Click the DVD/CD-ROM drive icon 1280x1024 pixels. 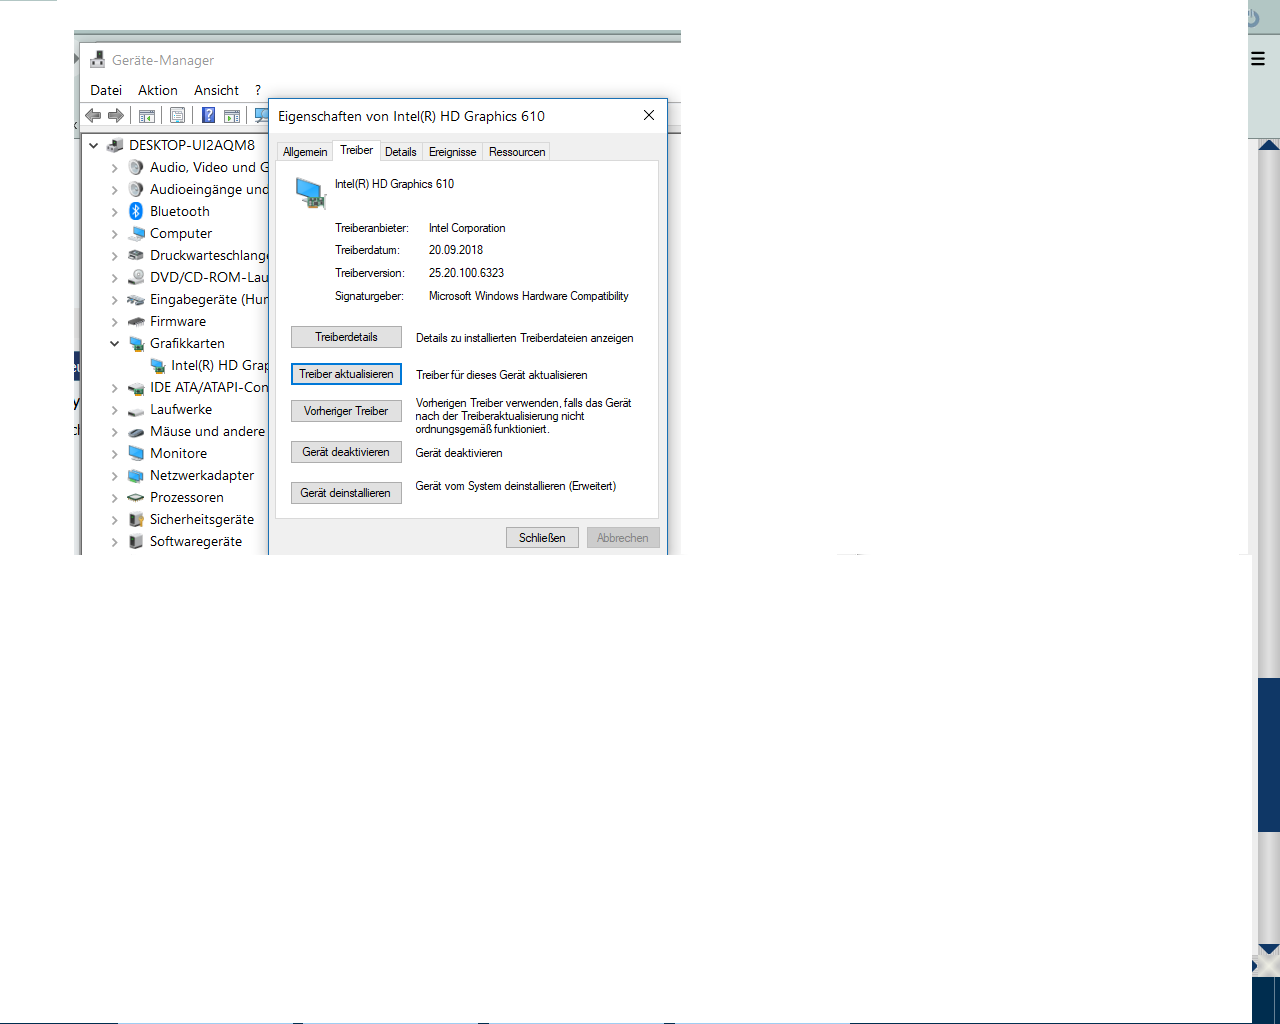[x=137, y=277]
